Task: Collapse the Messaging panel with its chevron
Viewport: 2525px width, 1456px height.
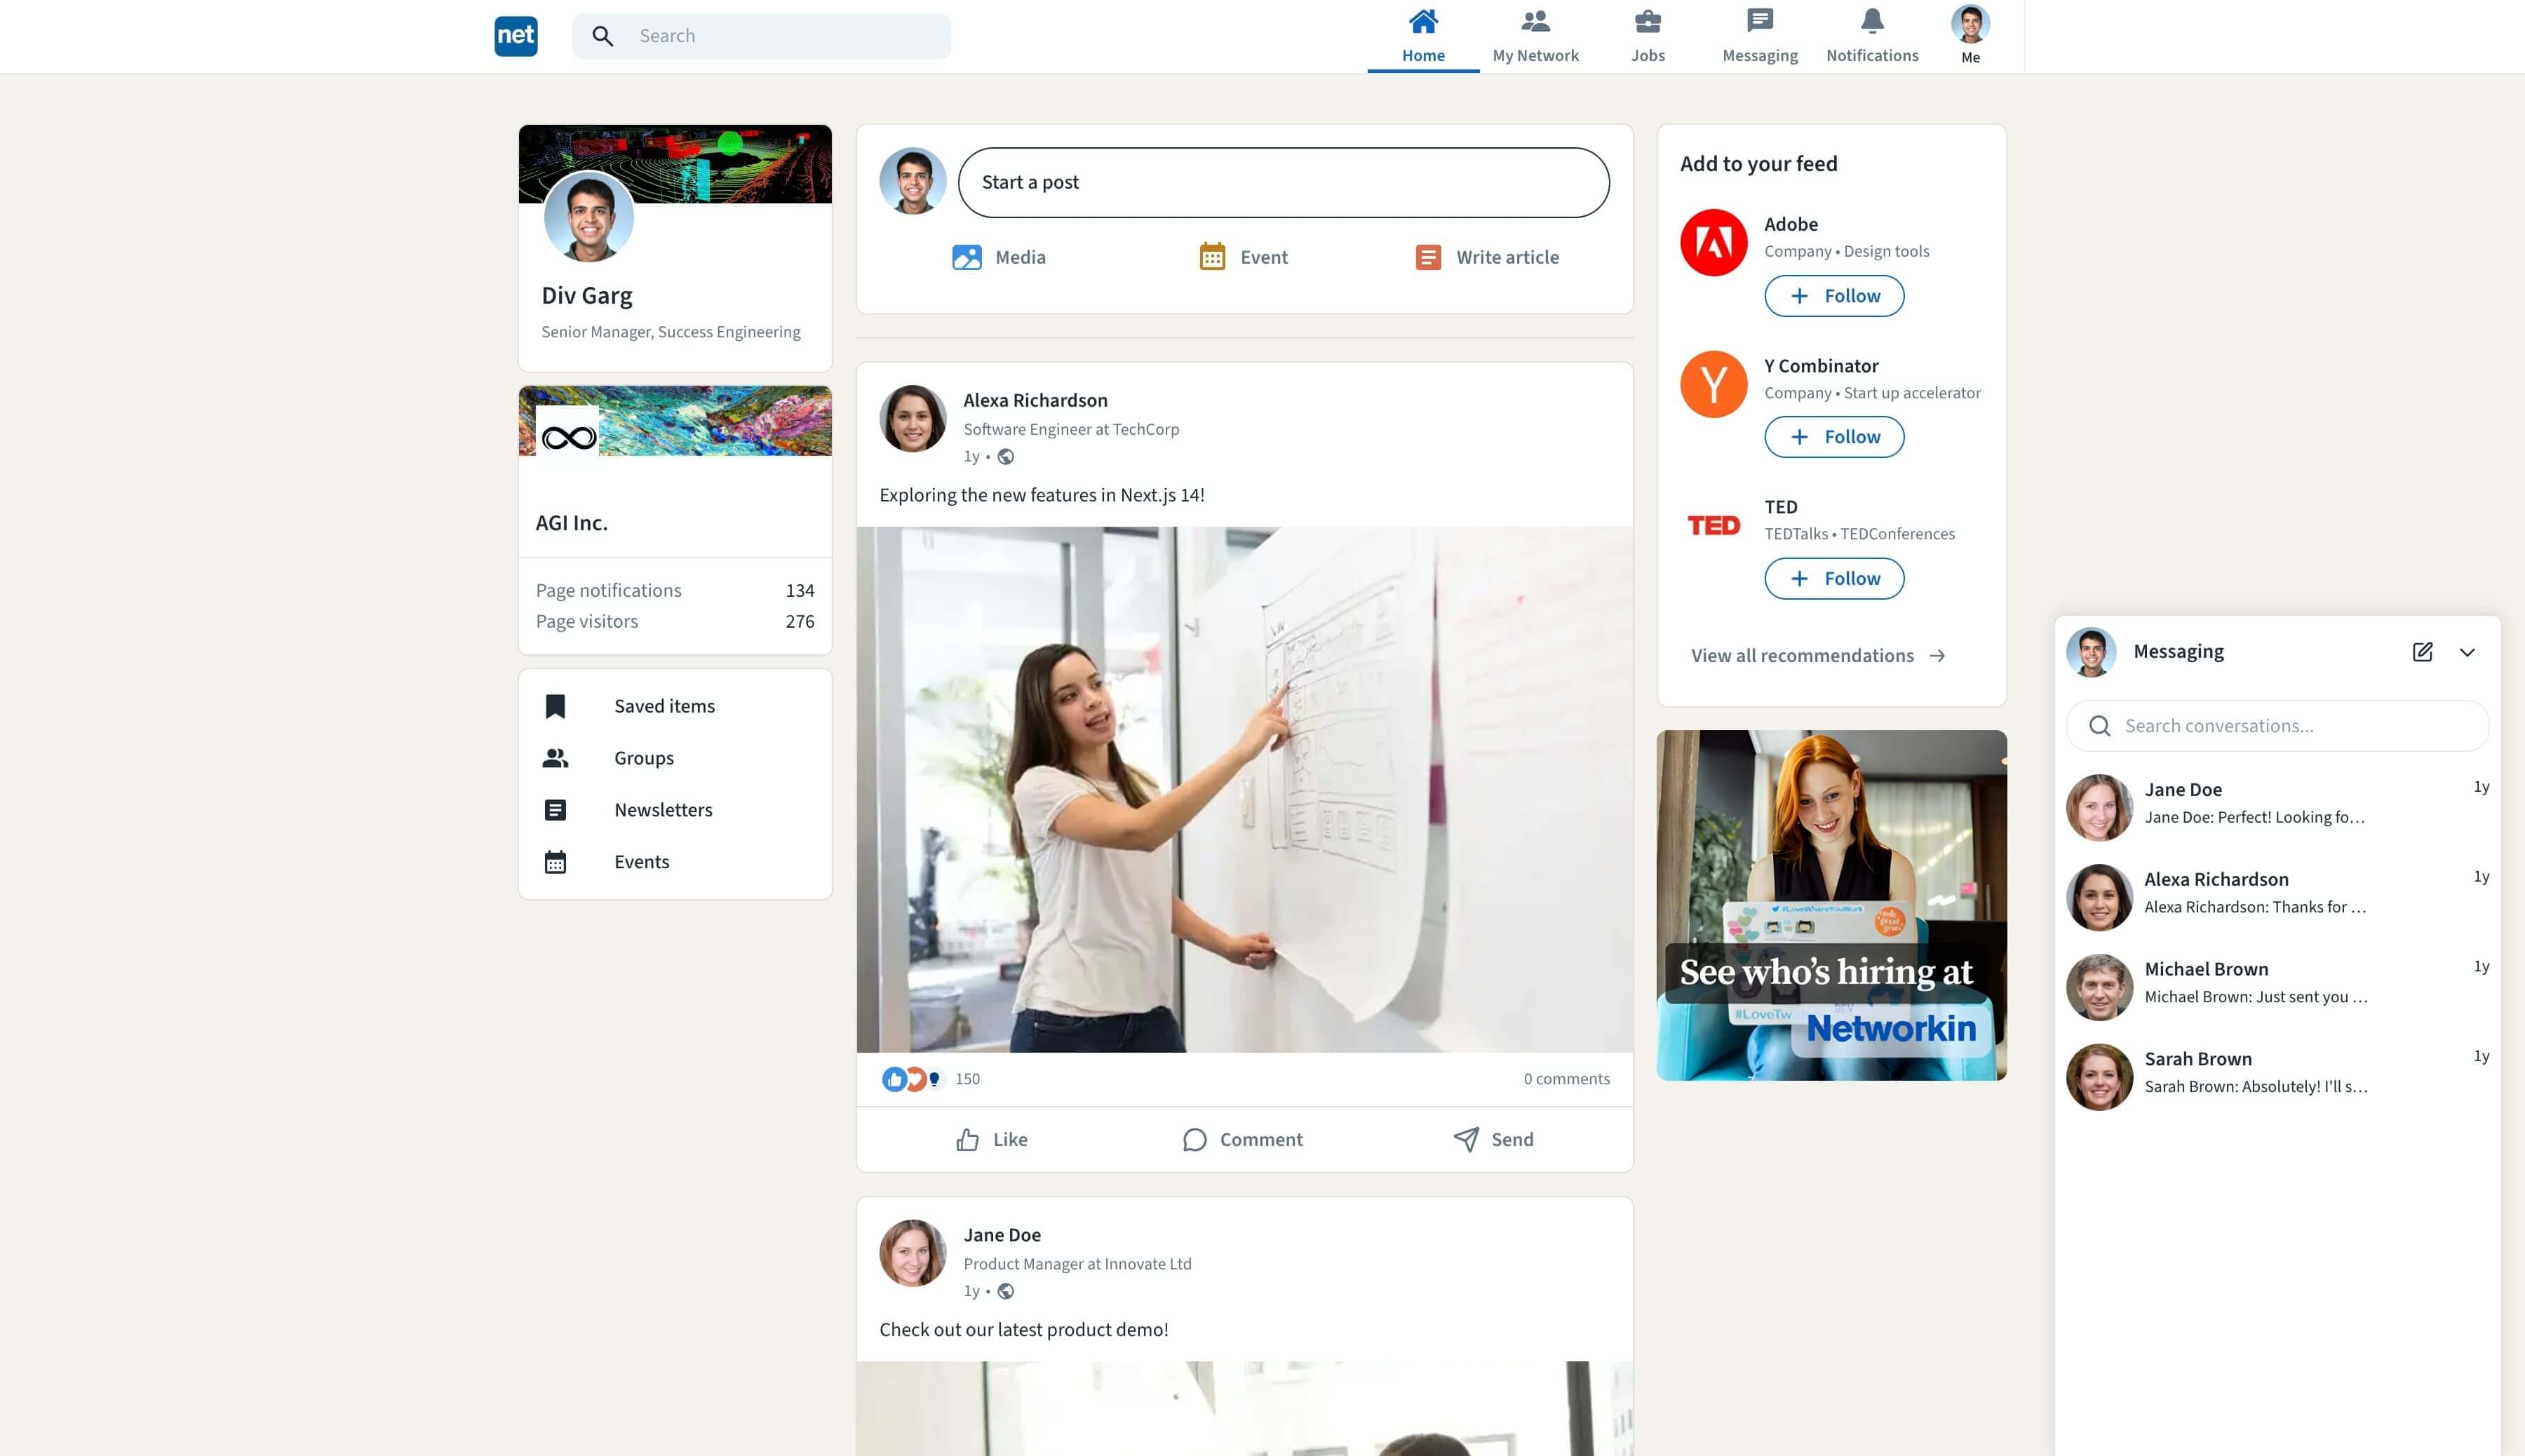Action: point(2467,651)
